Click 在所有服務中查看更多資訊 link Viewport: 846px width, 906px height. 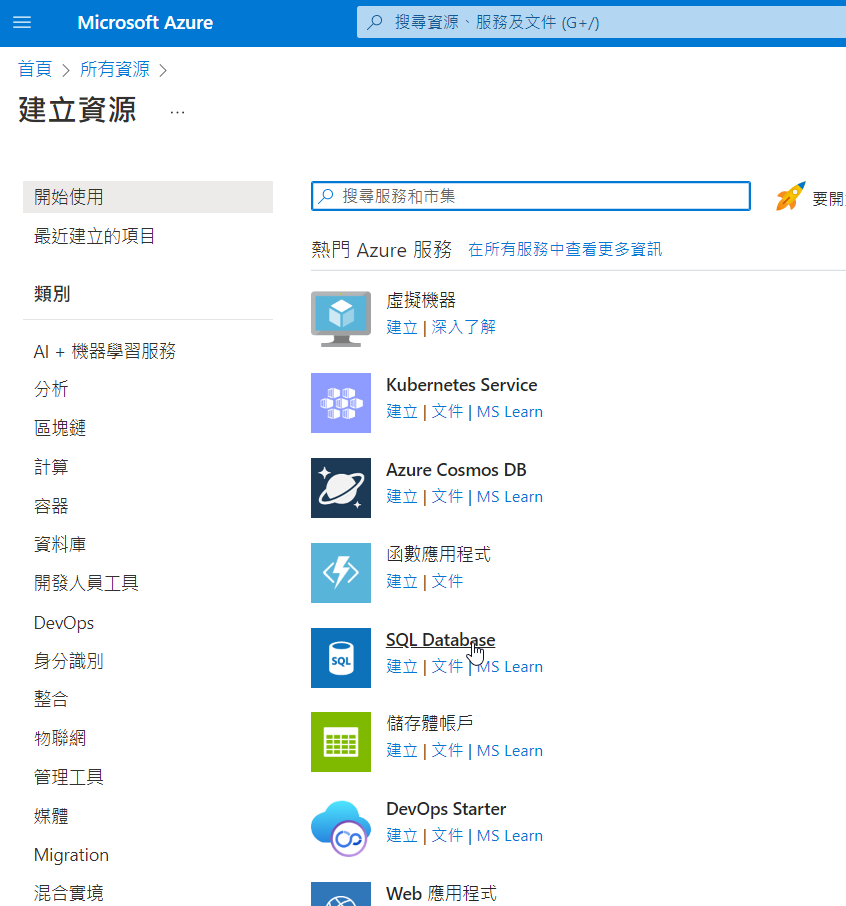pyautogui.click(x=565, y=249)
